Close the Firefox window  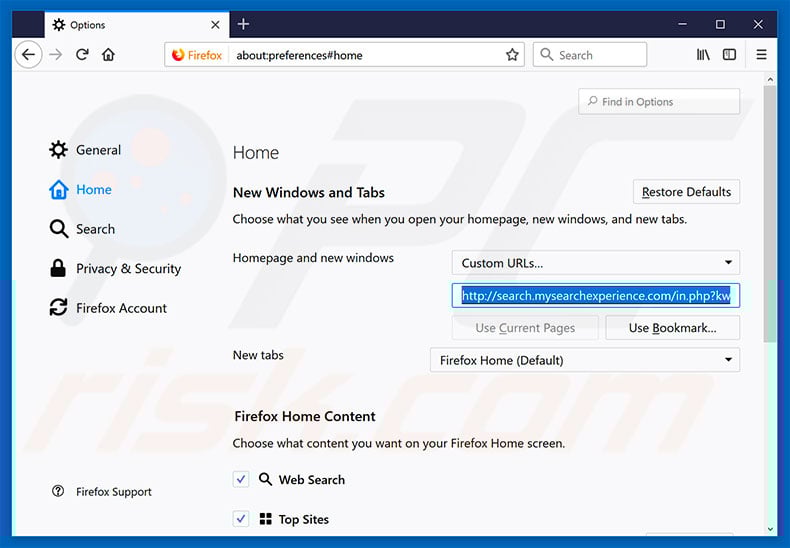758,24
